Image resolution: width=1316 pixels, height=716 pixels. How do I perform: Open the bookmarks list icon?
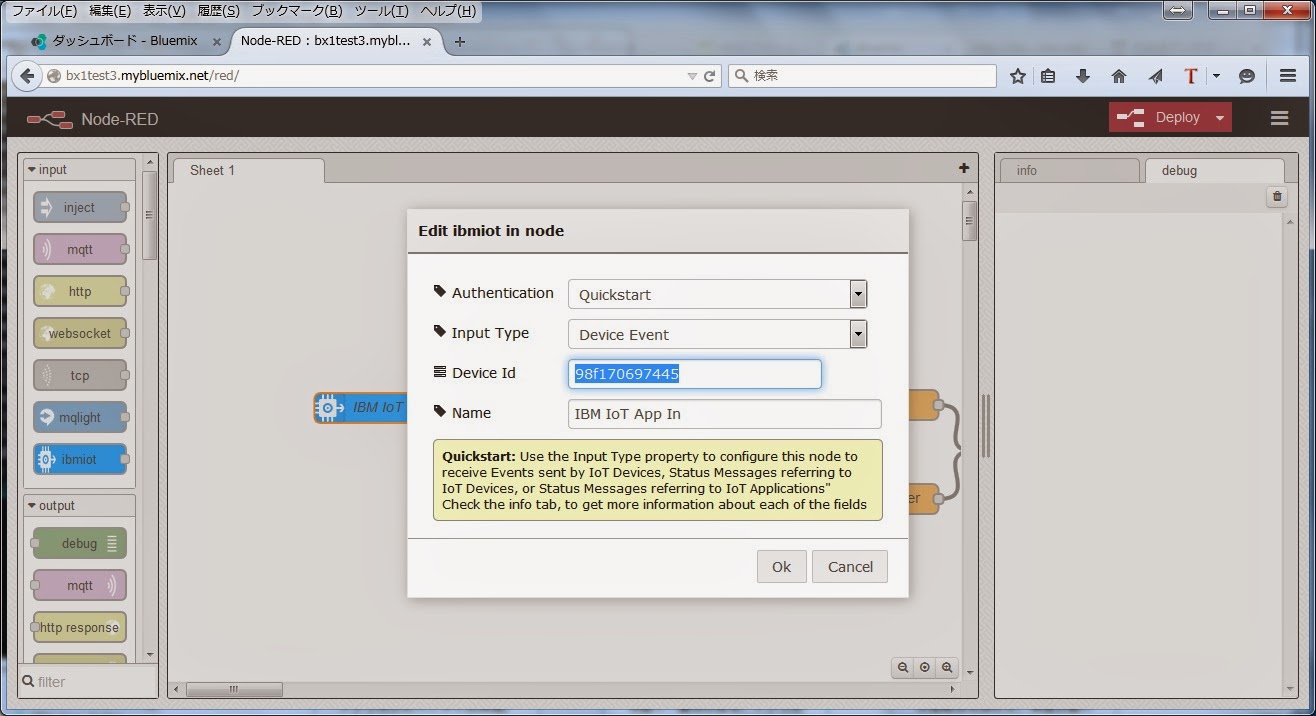pos(1048,76)
